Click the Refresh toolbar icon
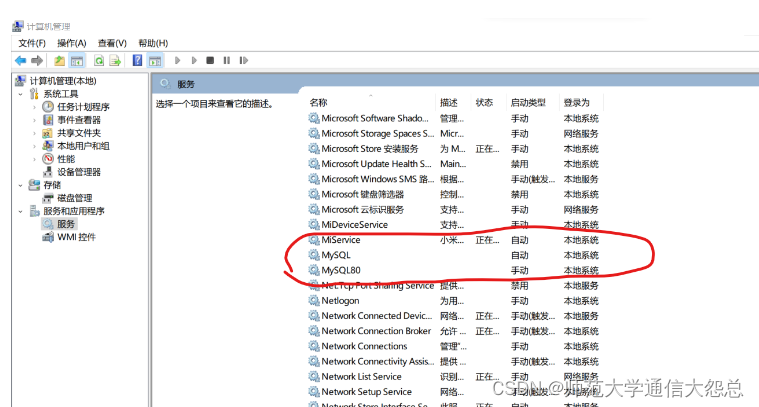Viewport: 759px width, 407px height. tap(99, 60)
